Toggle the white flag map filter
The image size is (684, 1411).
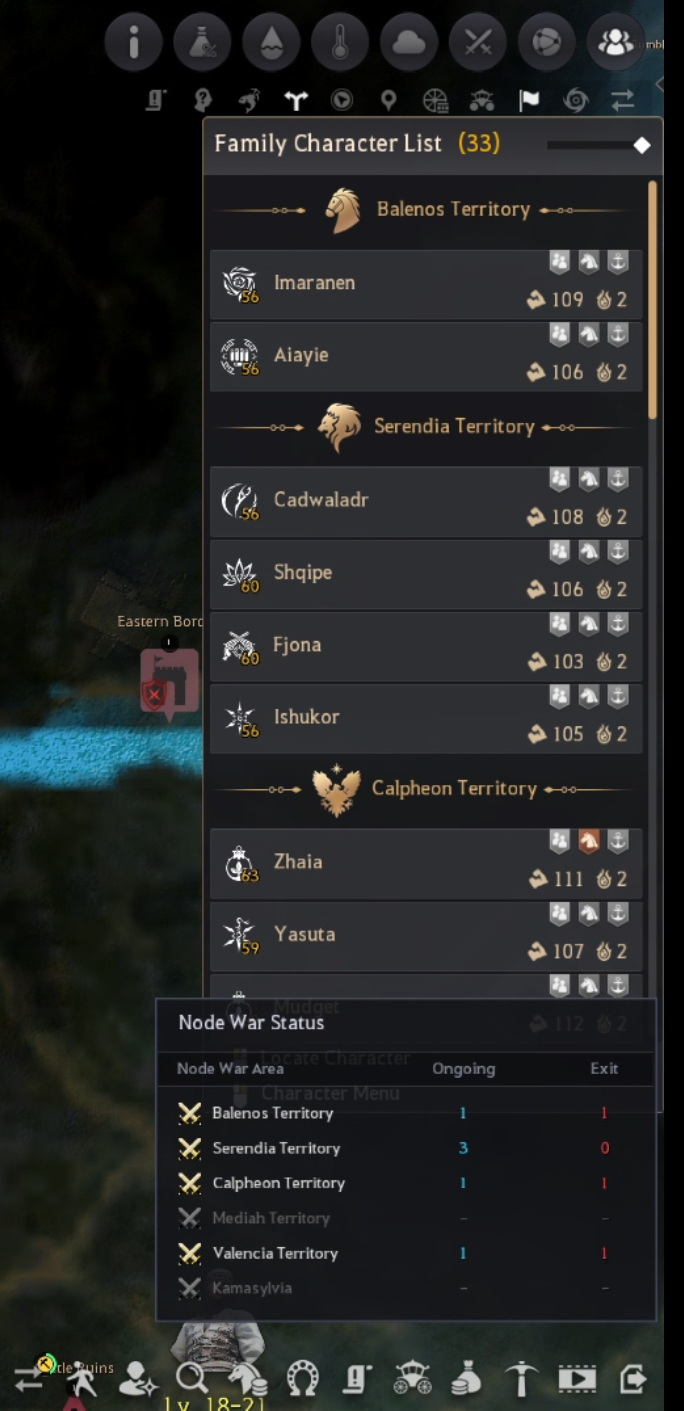coord(529,100)
